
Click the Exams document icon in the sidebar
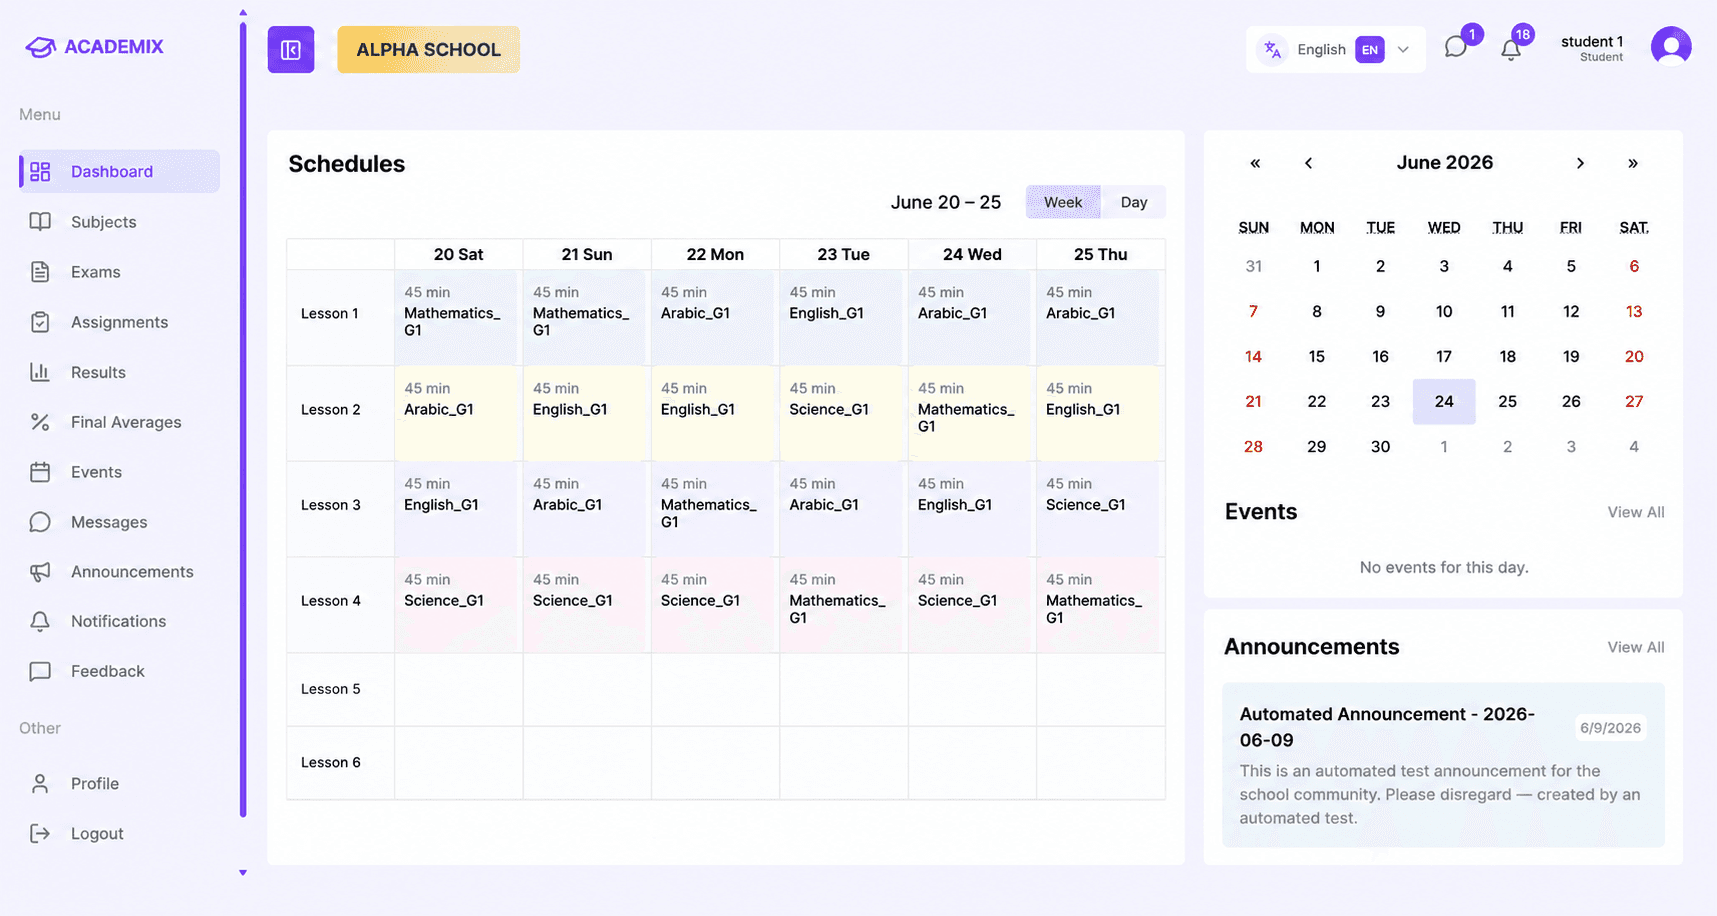click(x=40, y=272)
